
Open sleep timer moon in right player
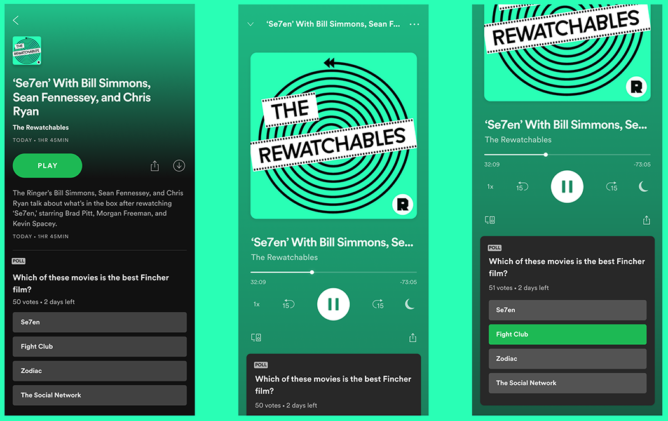point(643,187)
